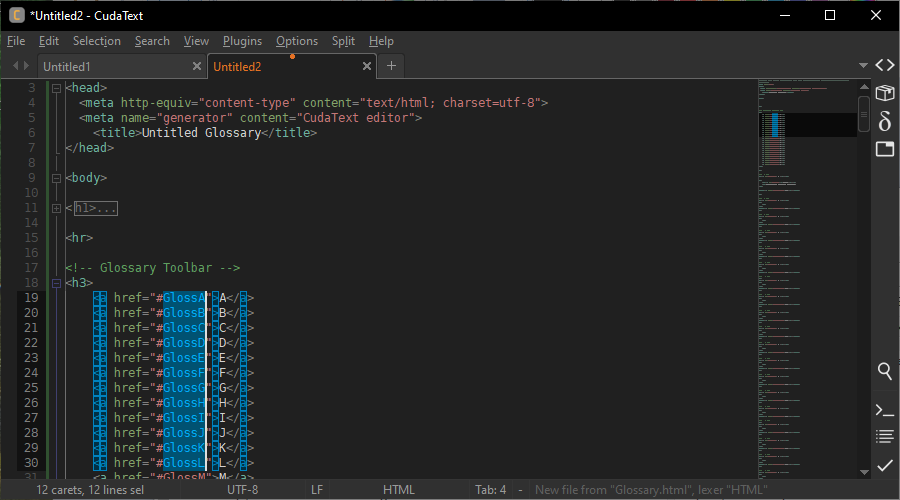Image resolution: width=900 pixels, height=500 pixels.
Task: Collapse the head tag fold
Action: [x=56, y=88]
